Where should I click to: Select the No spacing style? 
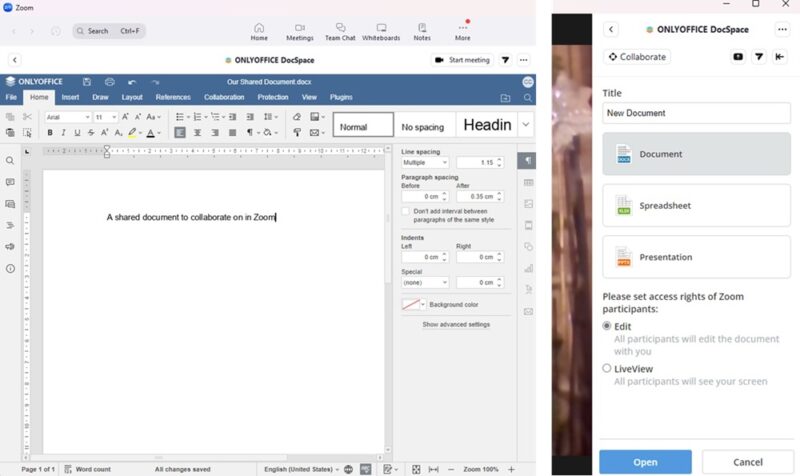(423, 125)
